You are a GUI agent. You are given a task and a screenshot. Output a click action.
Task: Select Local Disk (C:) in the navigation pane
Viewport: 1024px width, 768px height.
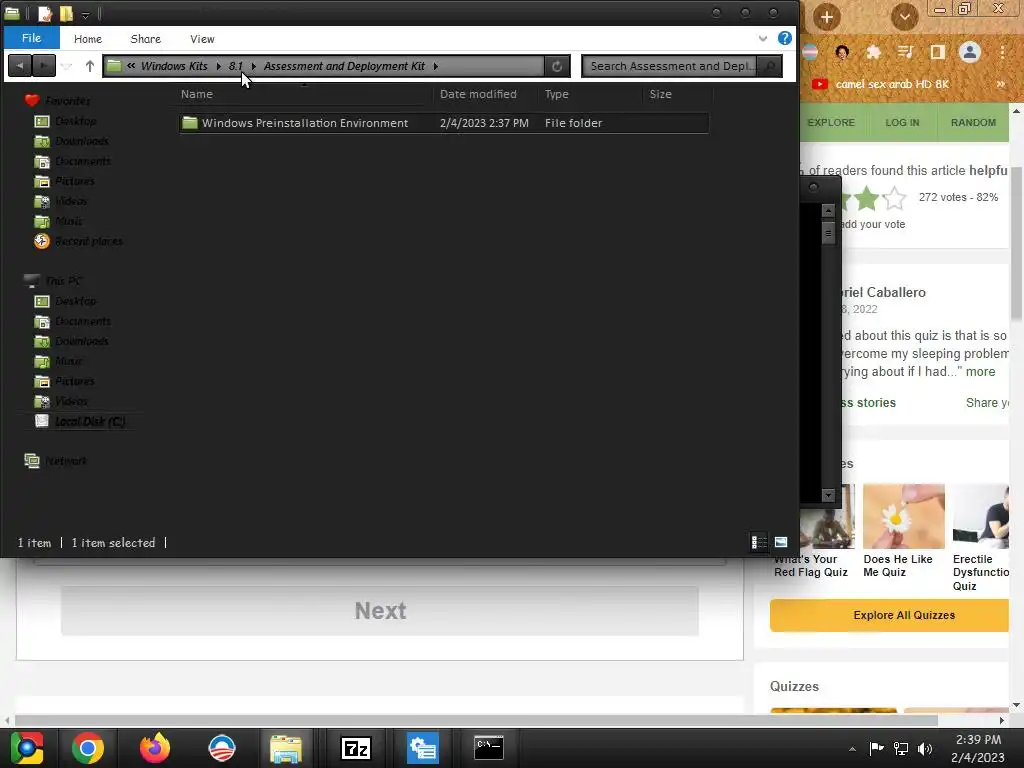89,421
